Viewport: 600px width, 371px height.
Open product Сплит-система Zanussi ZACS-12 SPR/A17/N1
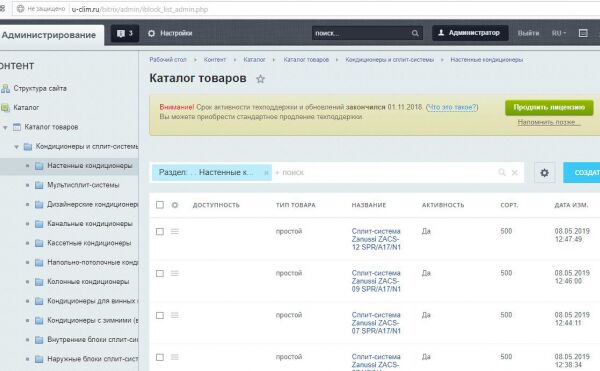coord(376,239)
